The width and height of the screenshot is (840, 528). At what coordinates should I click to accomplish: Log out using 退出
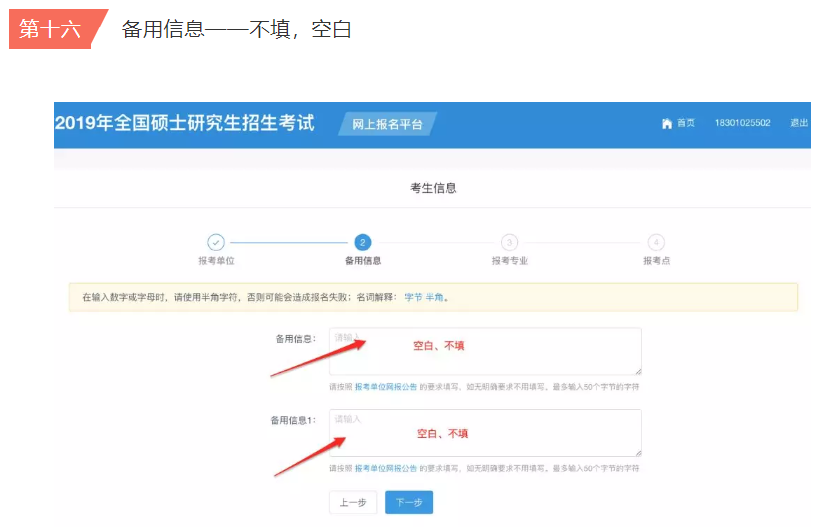[x=799, y=123]
